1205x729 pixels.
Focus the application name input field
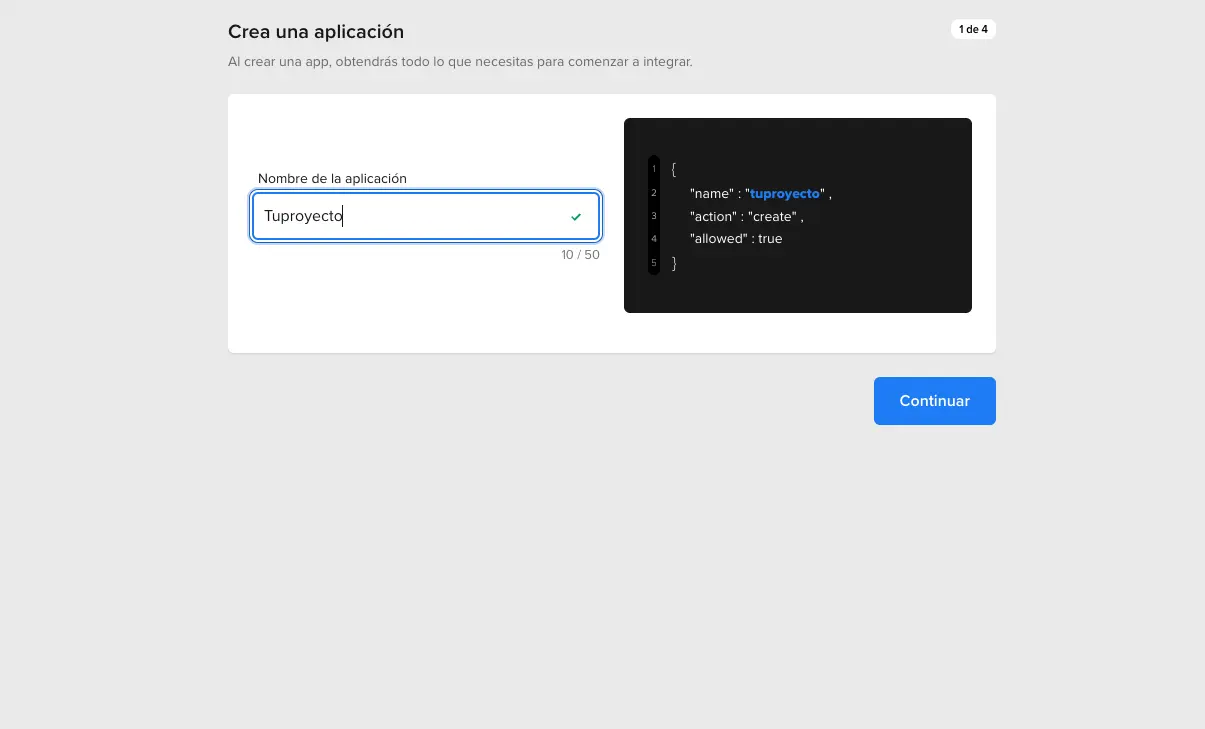click(410, 216)
